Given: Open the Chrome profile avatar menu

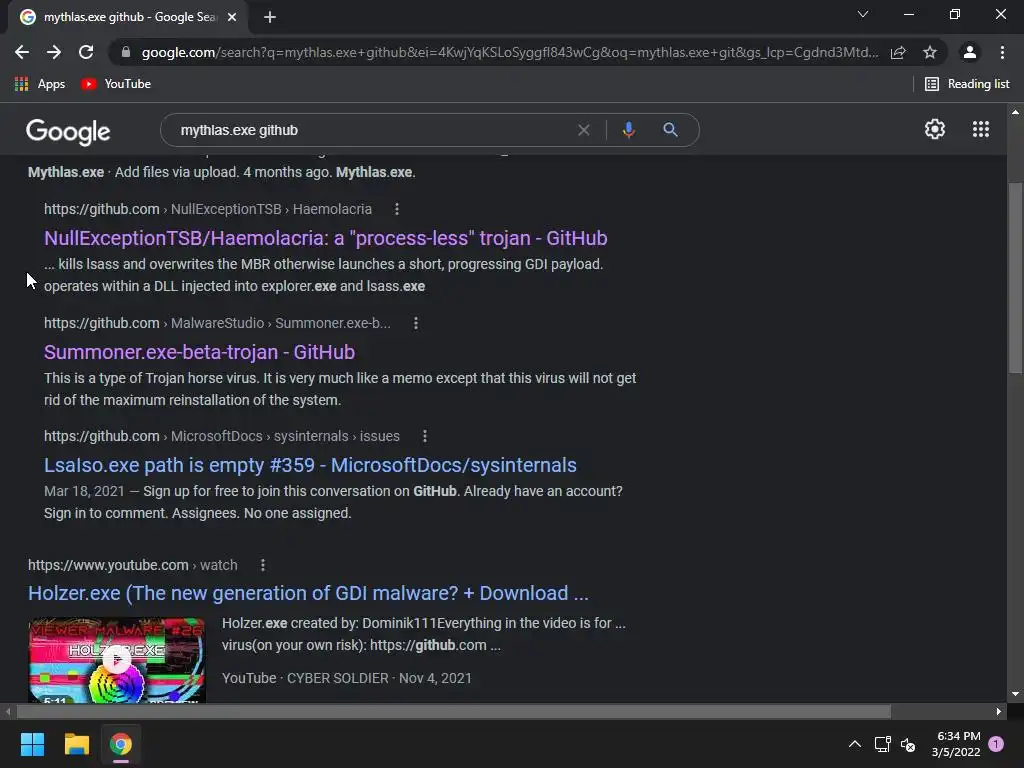Looking at the screenshot, I should point(970,52).
